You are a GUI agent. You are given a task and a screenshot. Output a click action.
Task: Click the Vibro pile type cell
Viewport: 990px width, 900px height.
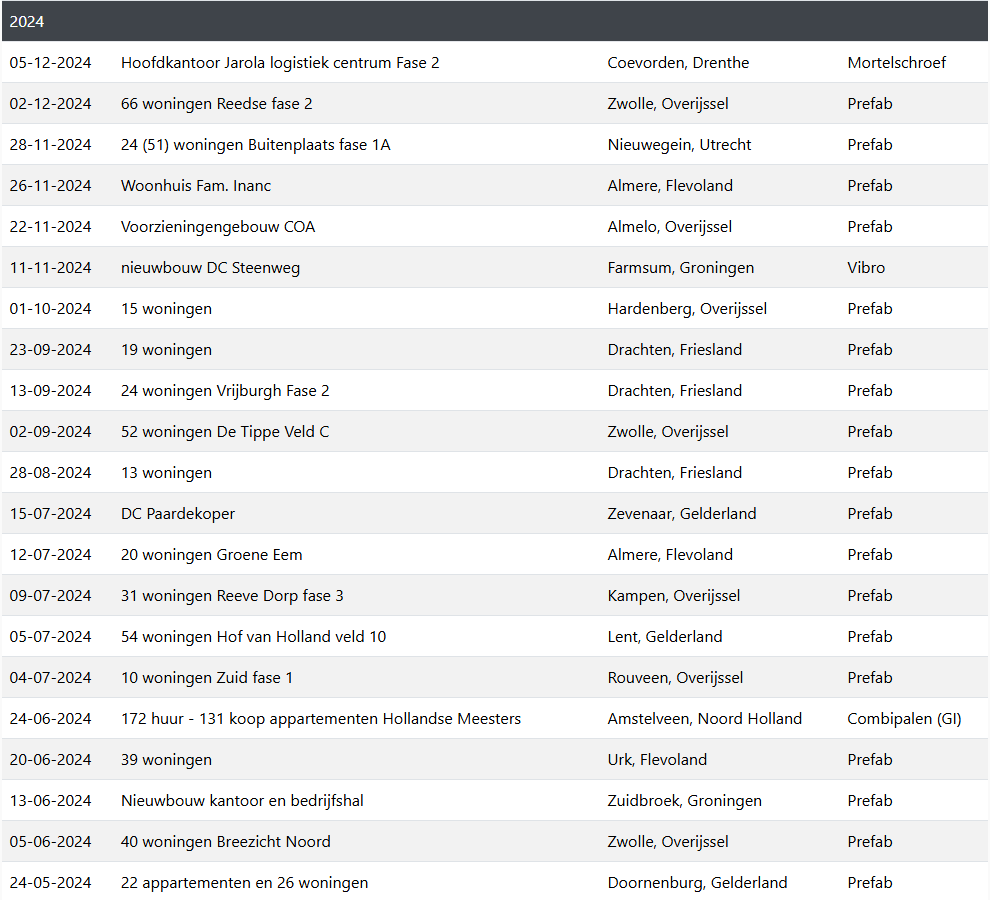[866, 268]
